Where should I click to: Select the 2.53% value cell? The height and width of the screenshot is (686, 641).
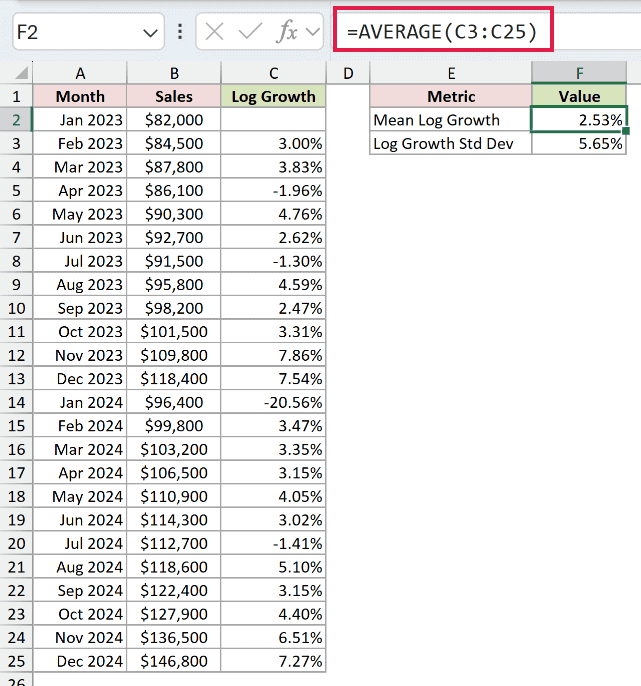pyautogui.click(x=579, y=119)
